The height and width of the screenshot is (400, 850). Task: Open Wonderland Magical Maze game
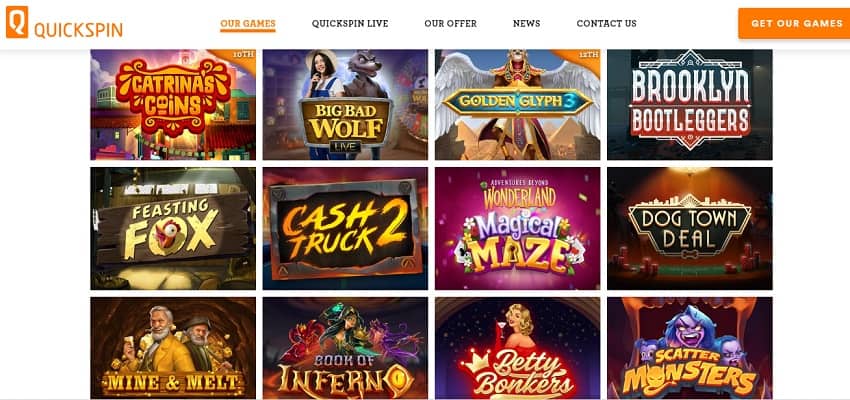[x=517, y=228]
